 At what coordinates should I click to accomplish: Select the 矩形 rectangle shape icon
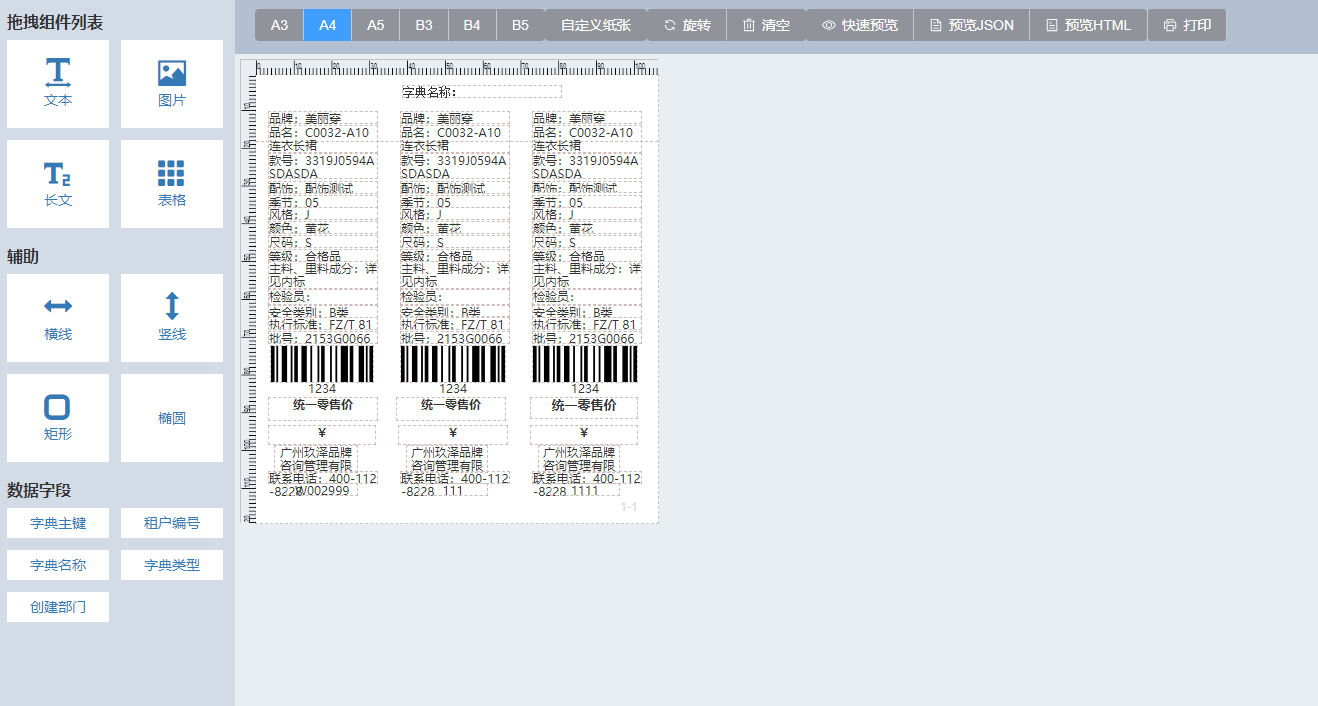point(58,407)
